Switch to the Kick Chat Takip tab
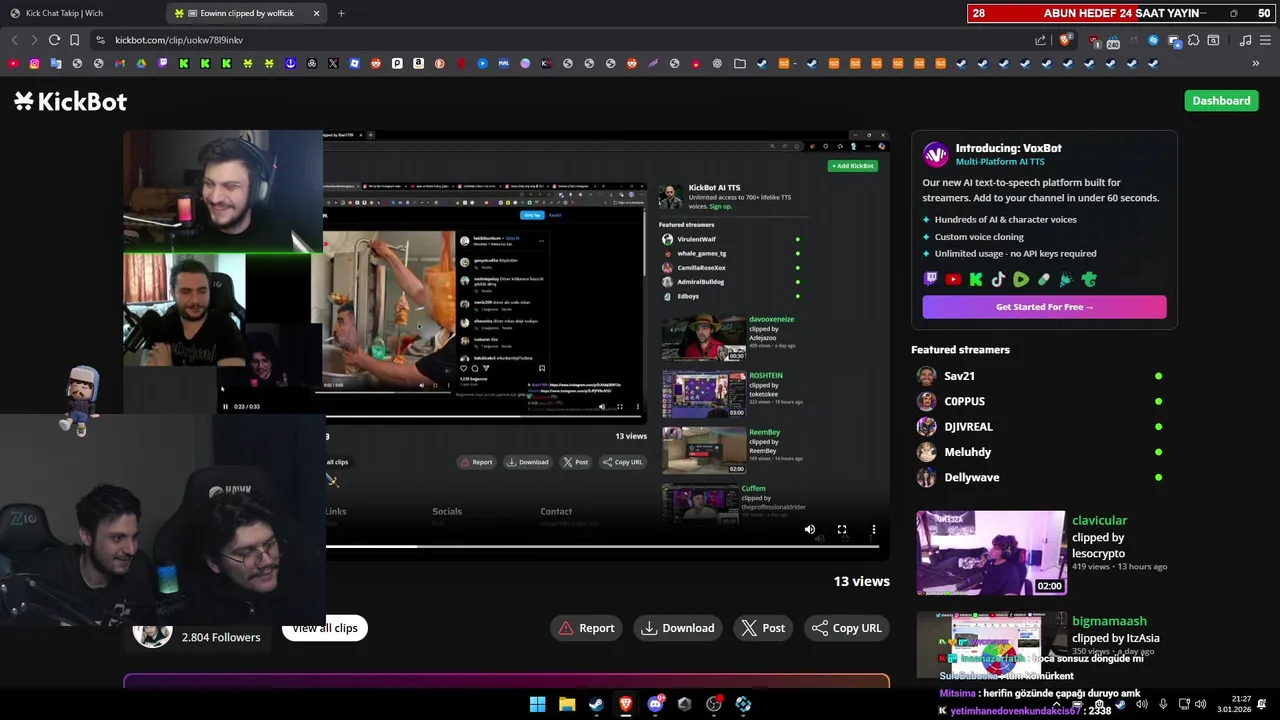Viewport: 1280px width, 720px height. (x=82, y=13)
